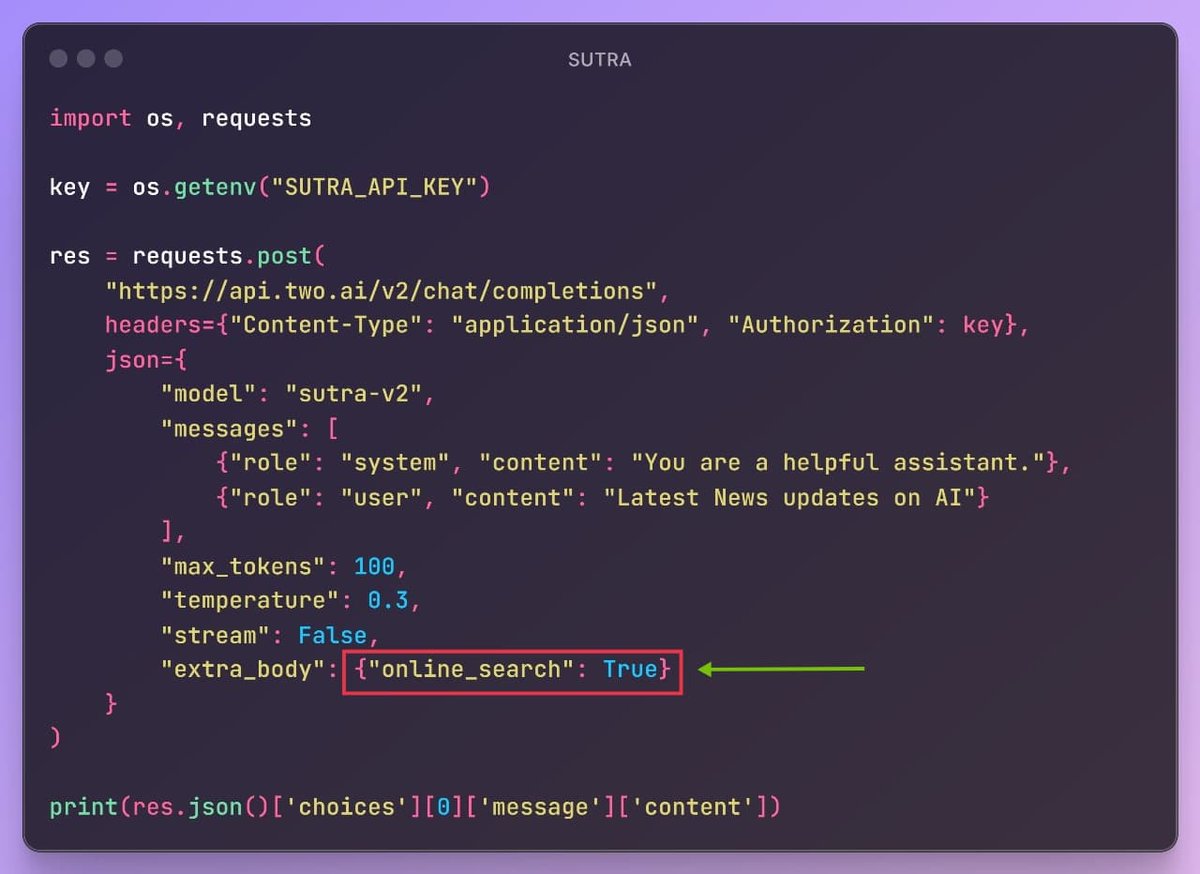Click requests in the import line
The image size is (1200, 874).
pyautogui.click(x=256, y=119)
